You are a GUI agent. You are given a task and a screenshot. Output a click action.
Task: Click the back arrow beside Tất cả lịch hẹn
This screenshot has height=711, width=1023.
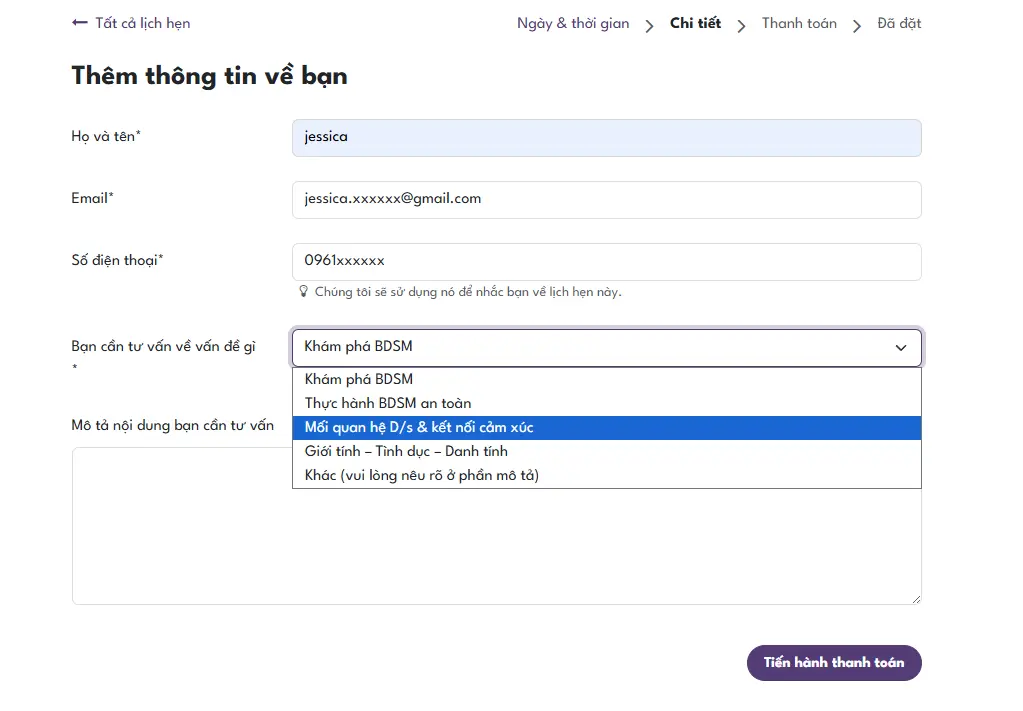[x=80, y=23]
